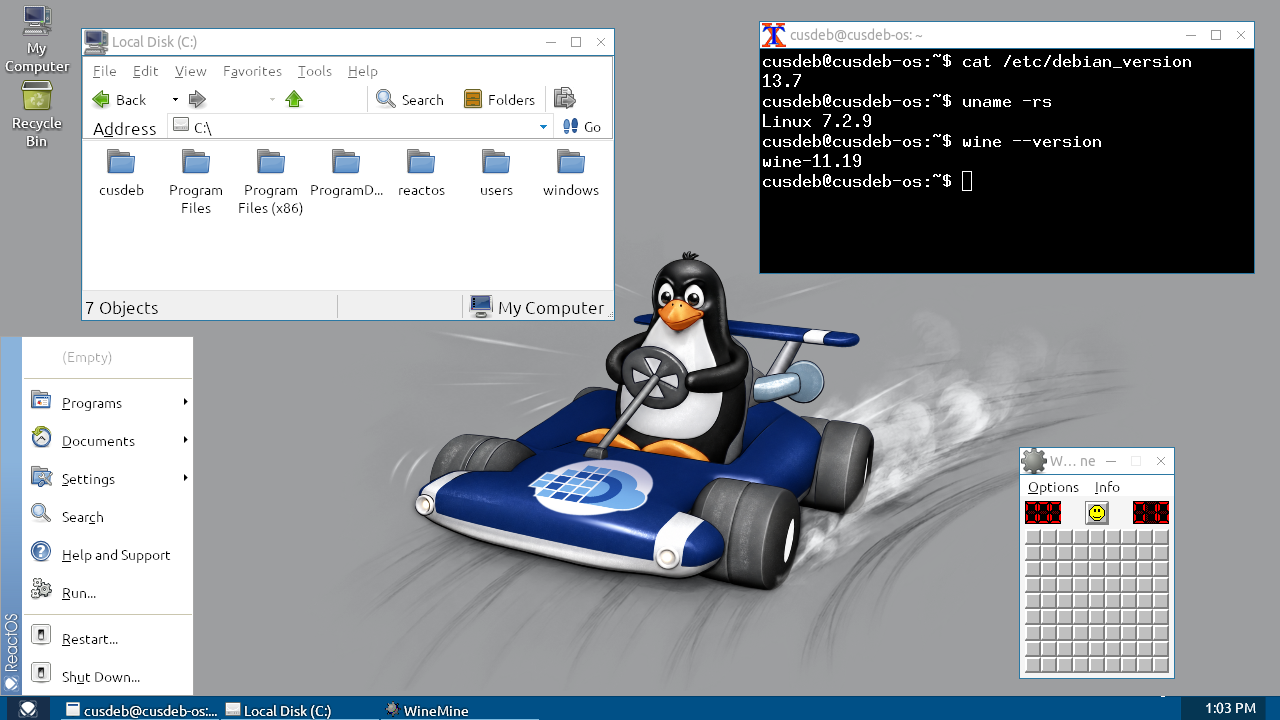
Task: Select the My Computer desktop icon
Action: click(x=37, y=39)
